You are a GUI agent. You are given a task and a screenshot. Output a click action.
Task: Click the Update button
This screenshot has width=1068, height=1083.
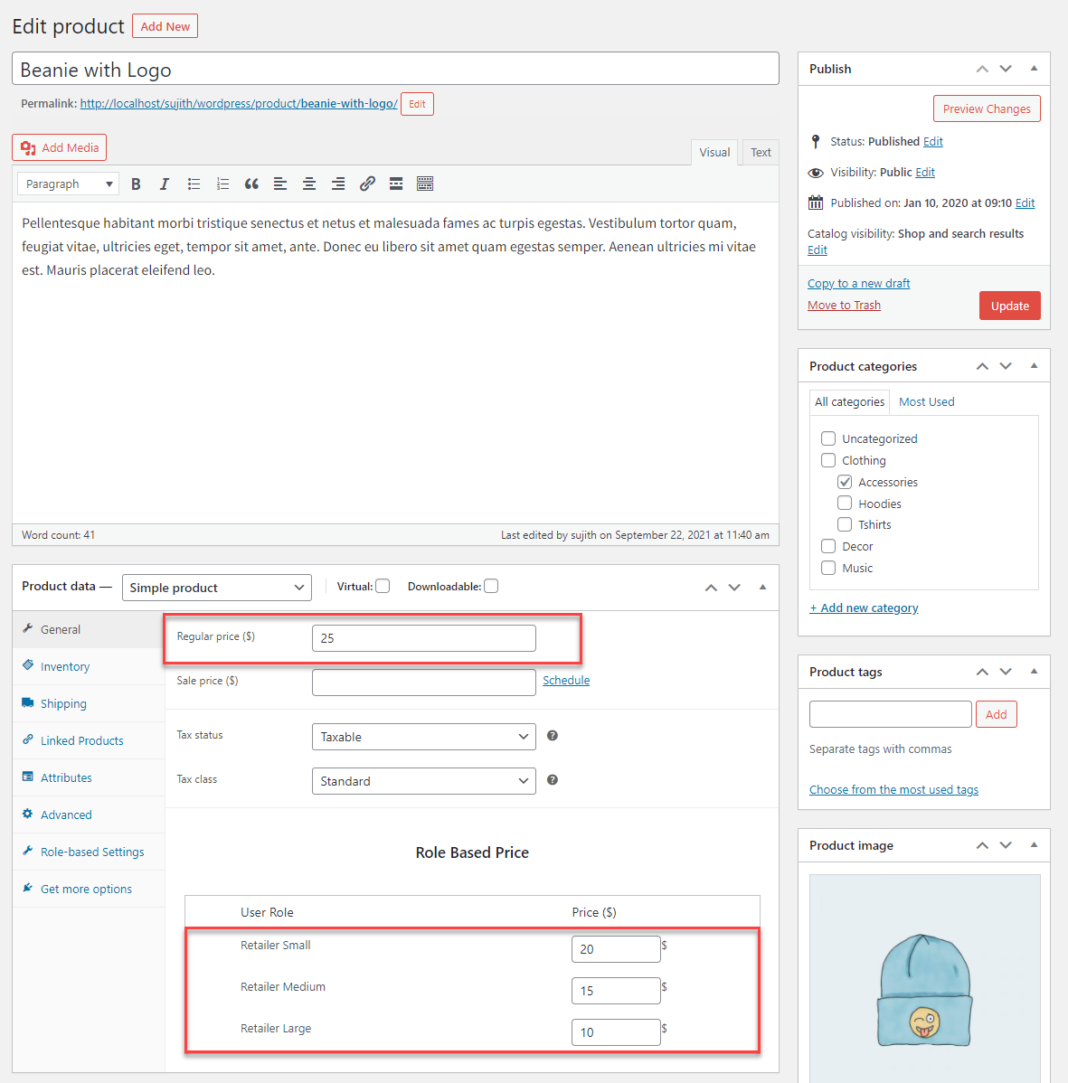point(1009,306)
